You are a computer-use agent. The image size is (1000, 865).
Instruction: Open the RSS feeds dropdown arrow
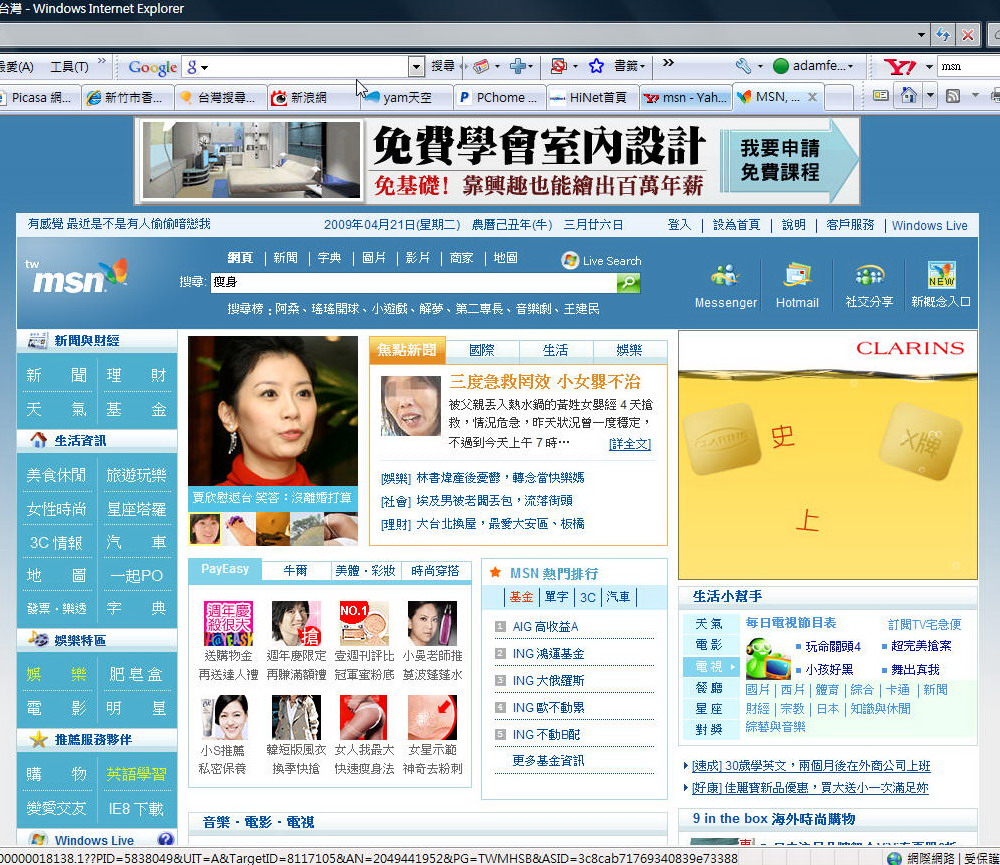tap(974, 96)
